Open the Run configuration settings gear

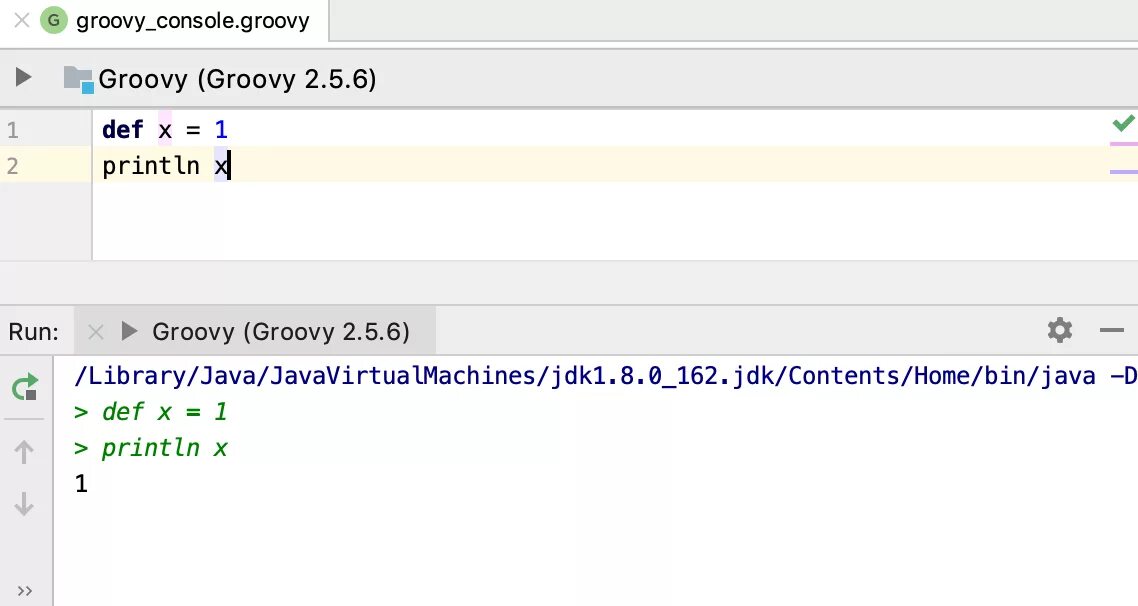tap(1060, 330)
